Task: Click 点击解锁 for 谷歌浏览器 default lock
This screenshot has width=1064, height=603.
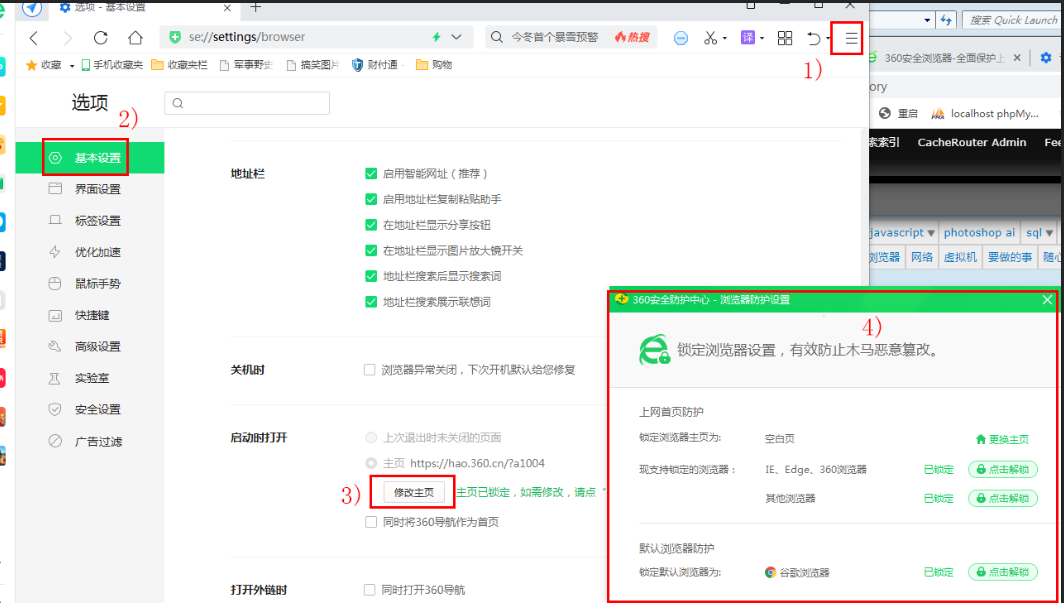Action: click(x=1002, y=572)
